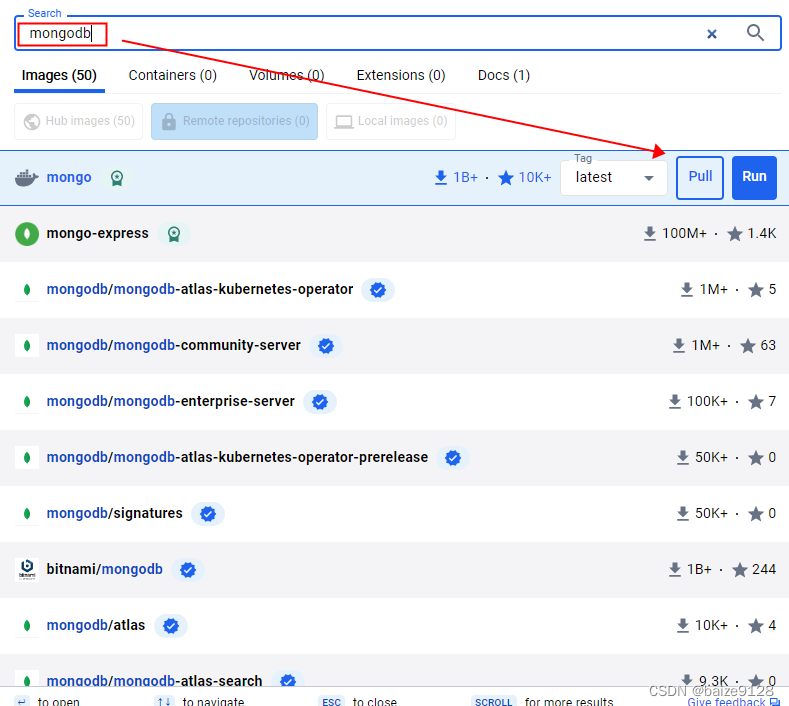Open mongodb-community-server result
The height and width of the screenshot is (706, 789).
coord(174,345)
